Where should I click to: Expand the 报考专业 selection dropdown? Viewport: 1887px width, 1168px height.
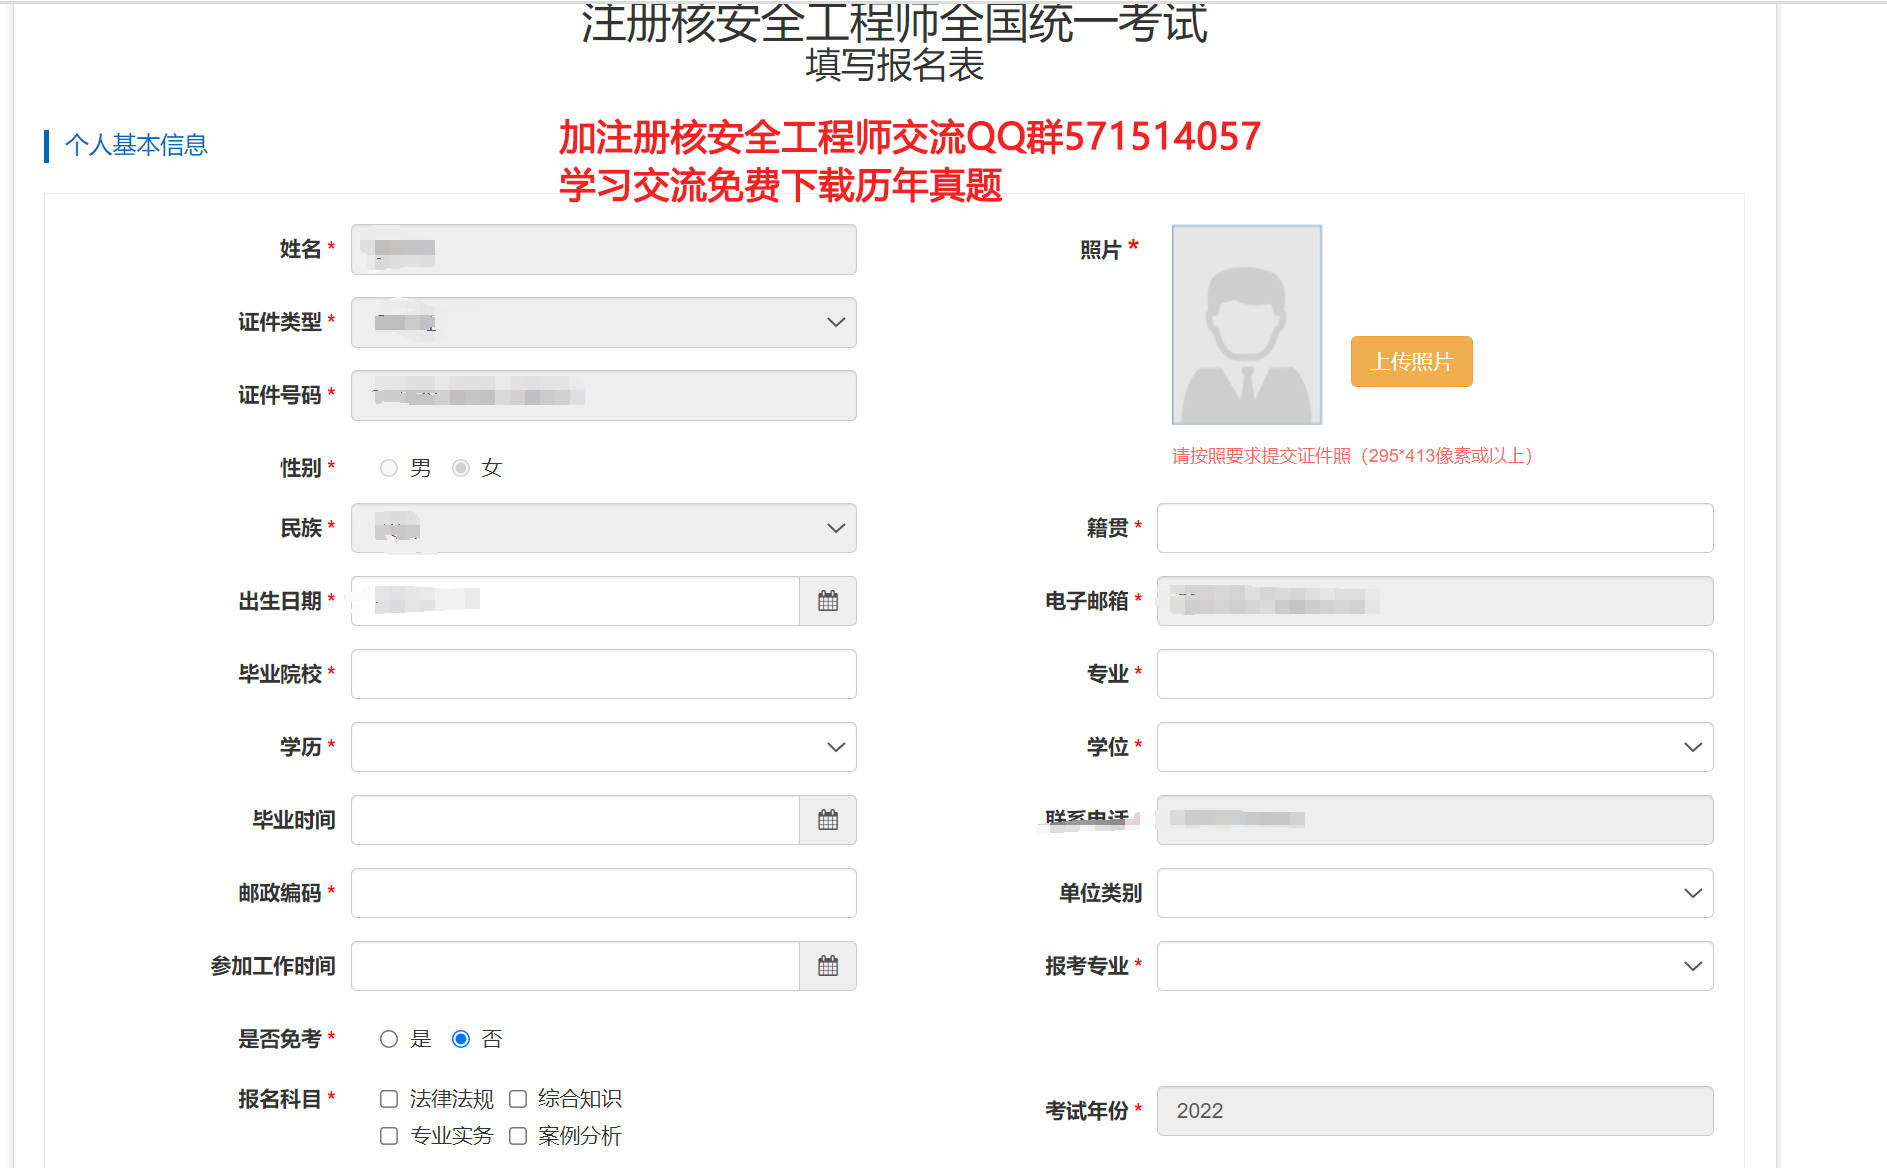click(1692, 966)
